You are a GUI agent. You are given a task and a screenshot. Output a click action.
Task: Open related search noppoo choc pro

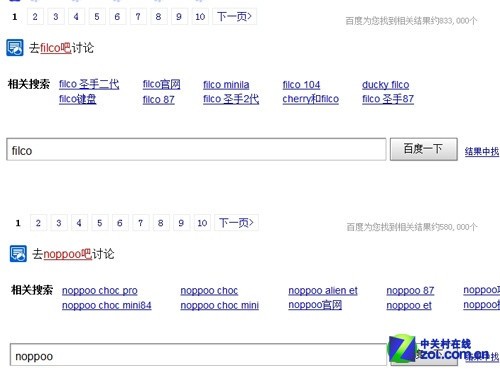point(100,291)
